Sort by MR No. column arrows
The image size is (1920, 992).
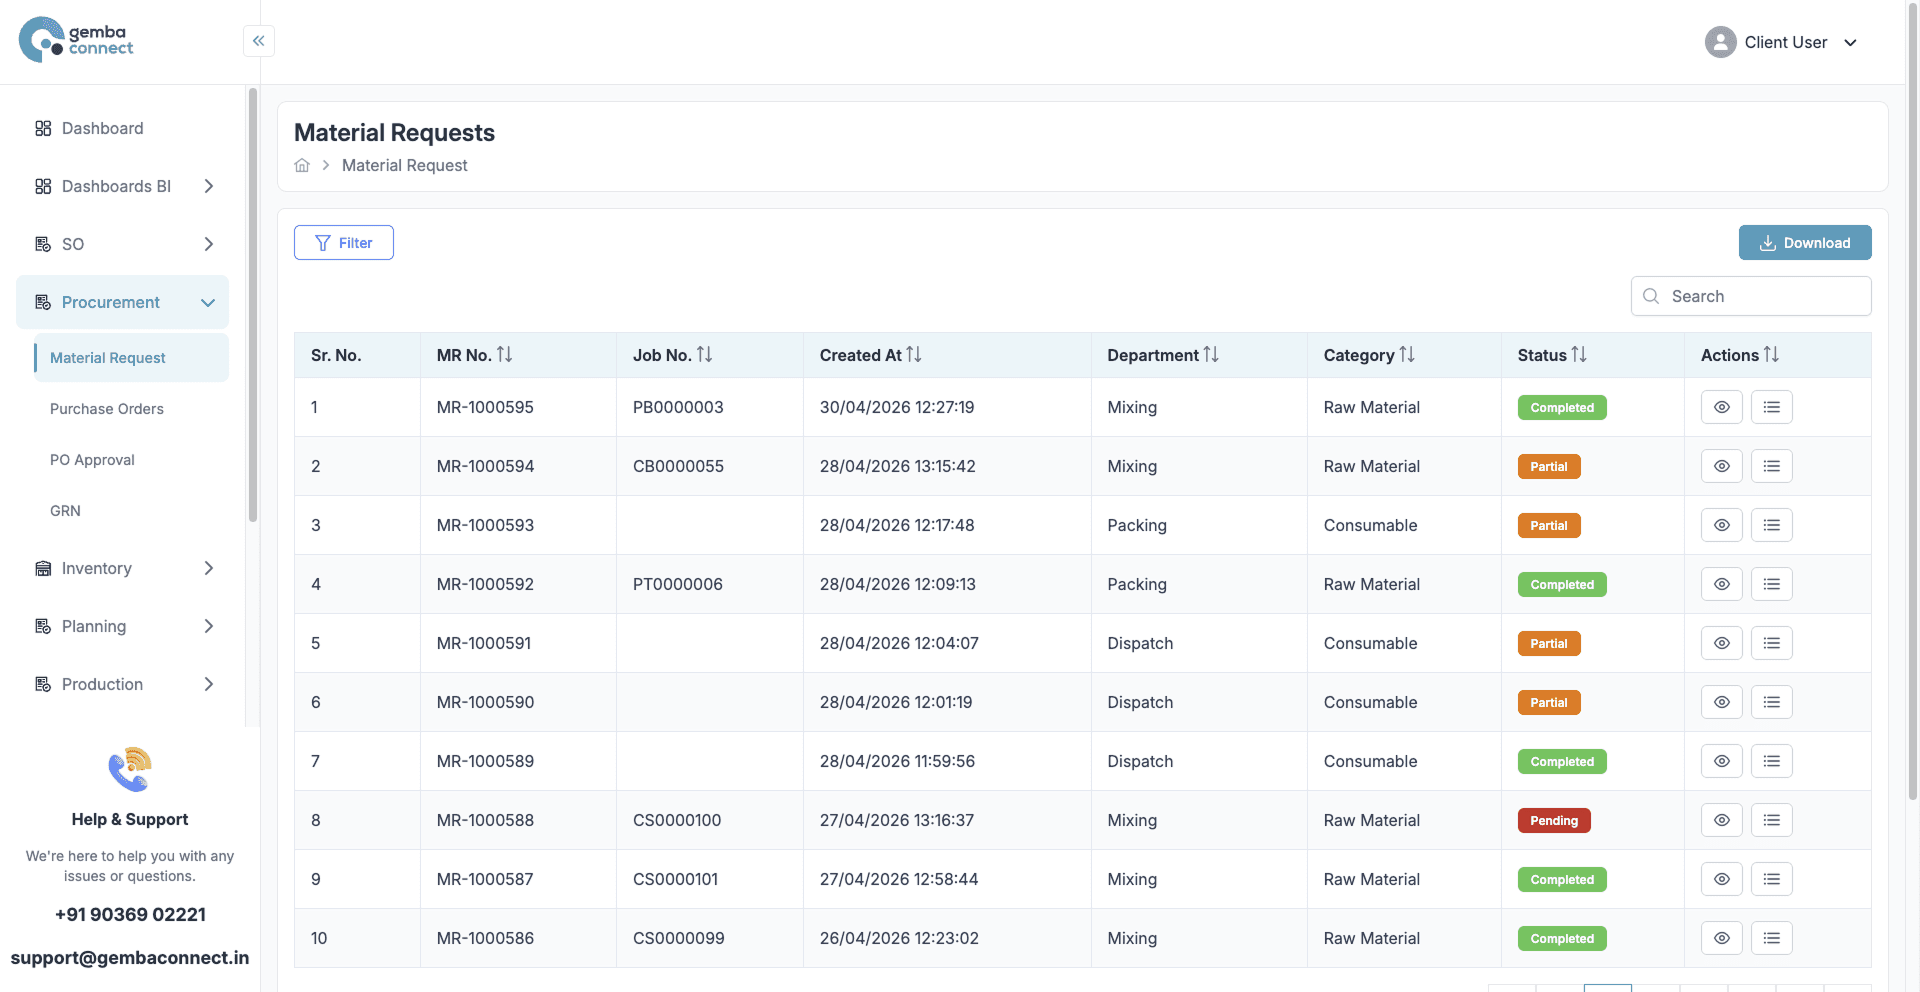(505, 354)
